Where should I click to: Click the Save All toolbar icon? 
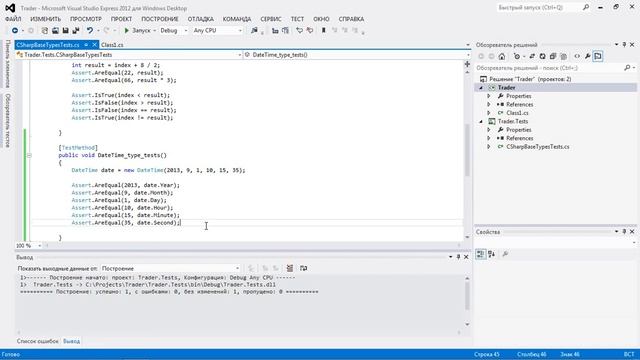pos(76,31)
